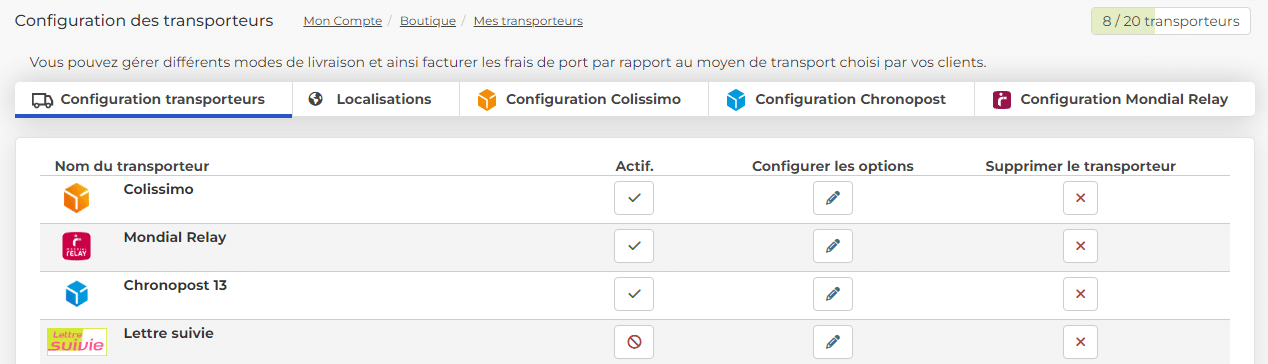Viewport: 1268px width, 364px height.
Task: Enable the disabled Lettre suivie carrier
Action: point(634,342)
